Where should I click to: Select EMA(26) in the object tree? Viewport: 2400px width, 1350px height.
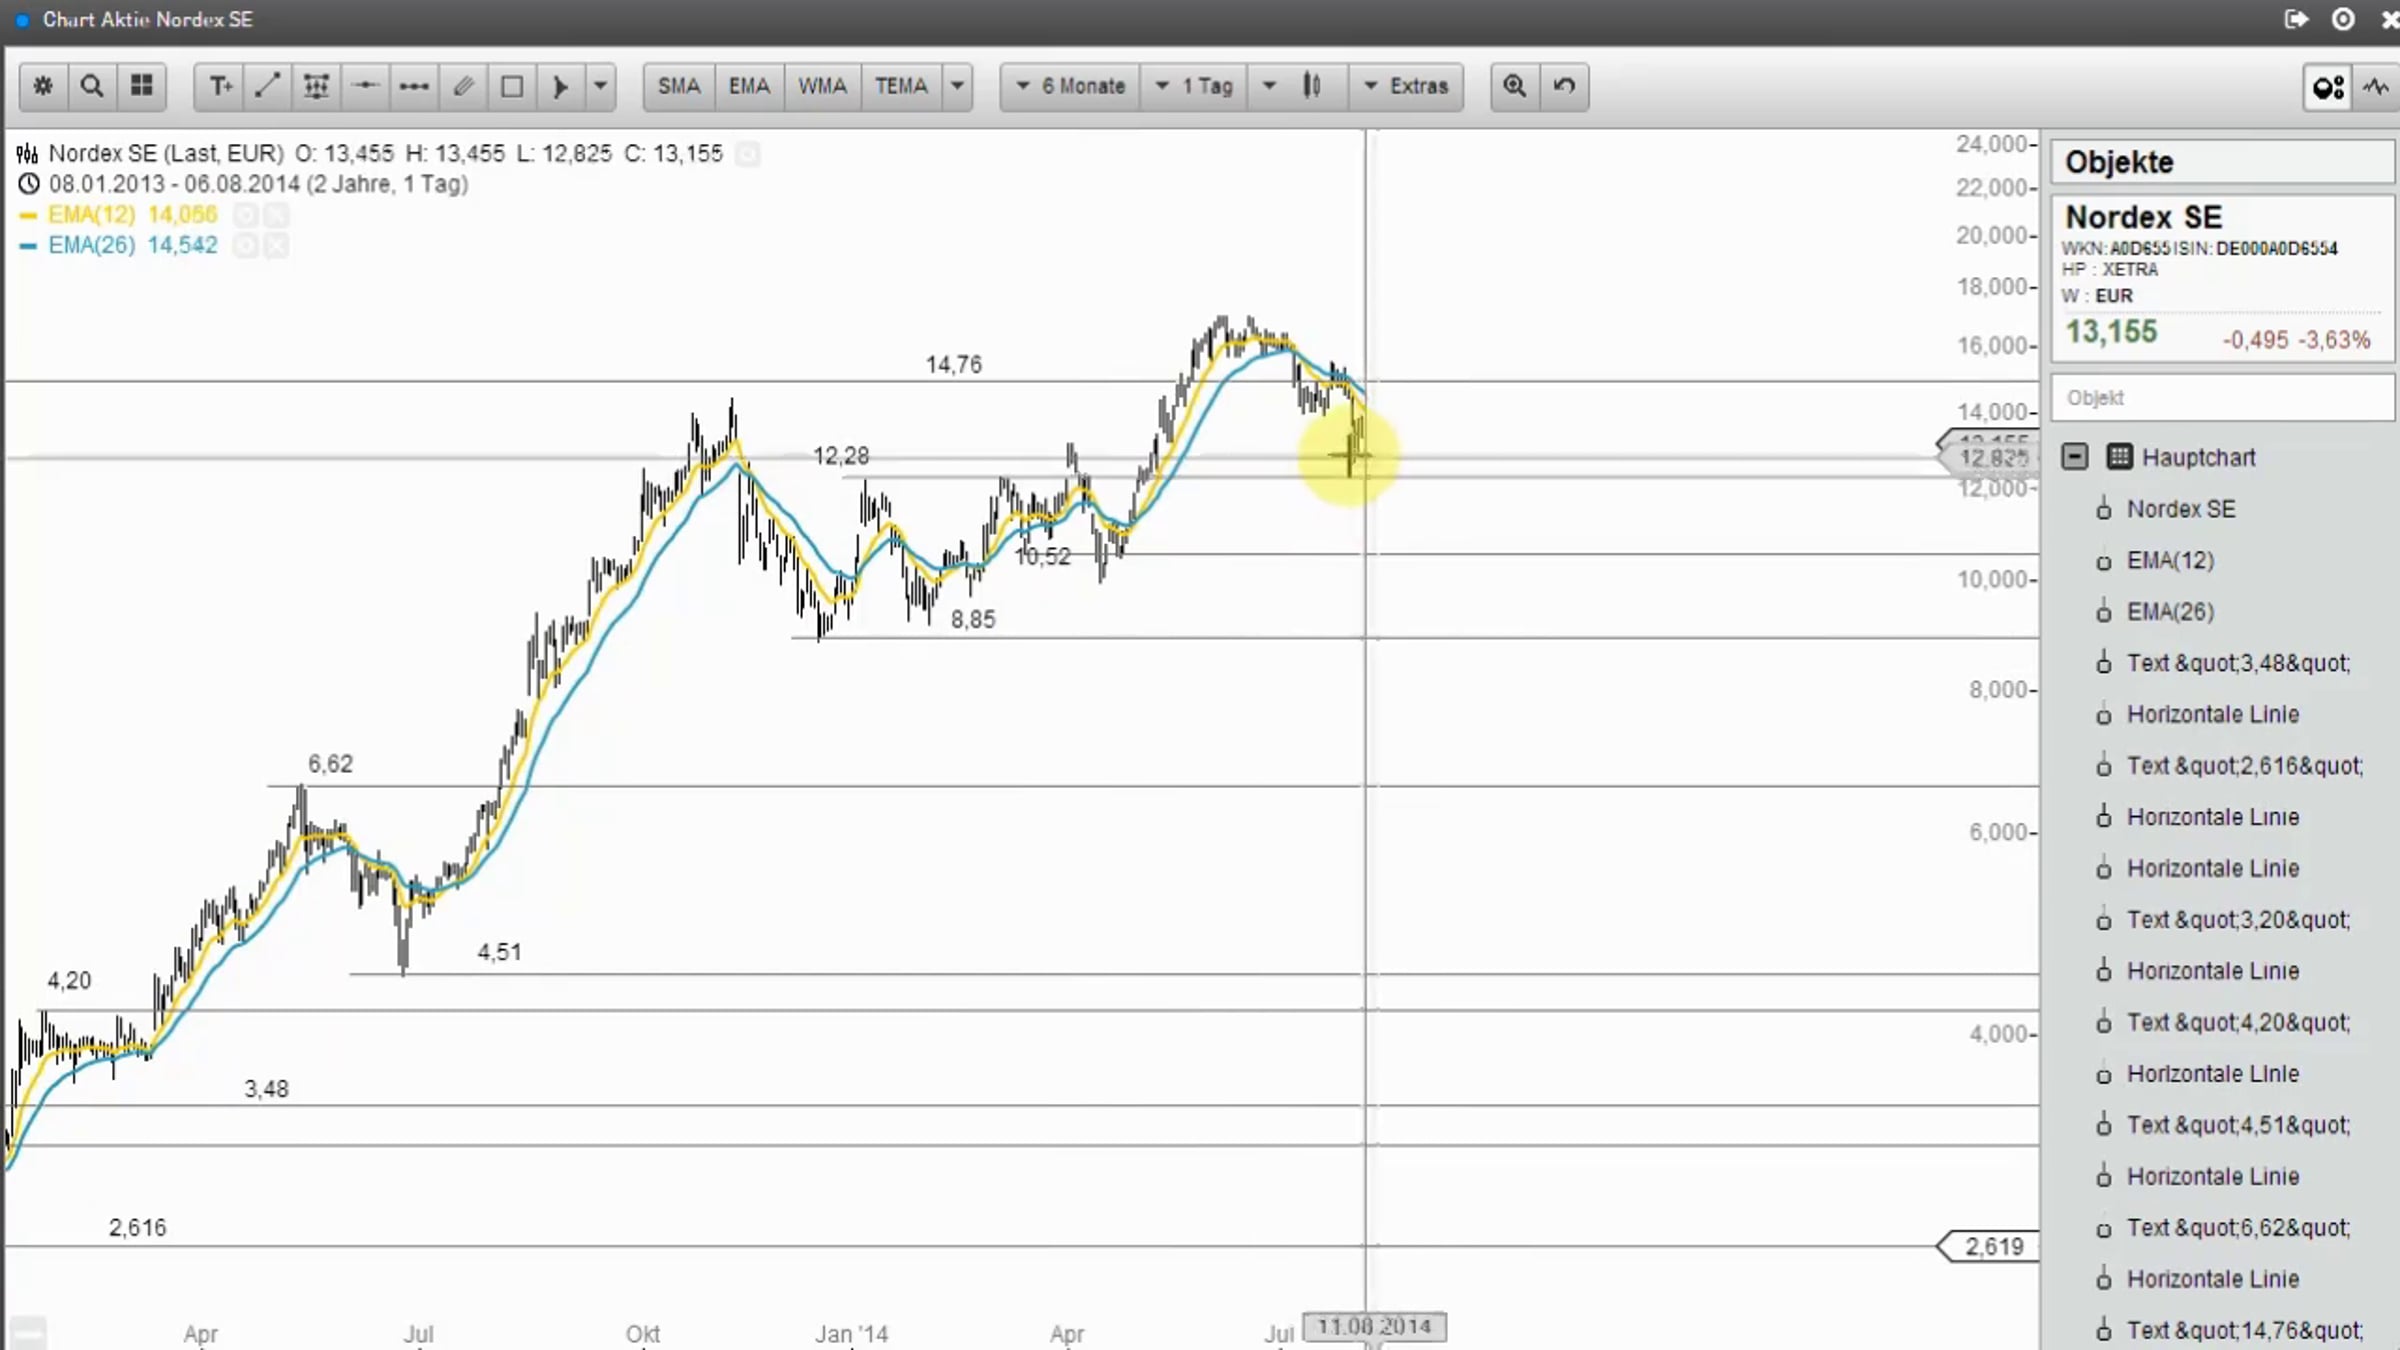[x=2170, y=611]
